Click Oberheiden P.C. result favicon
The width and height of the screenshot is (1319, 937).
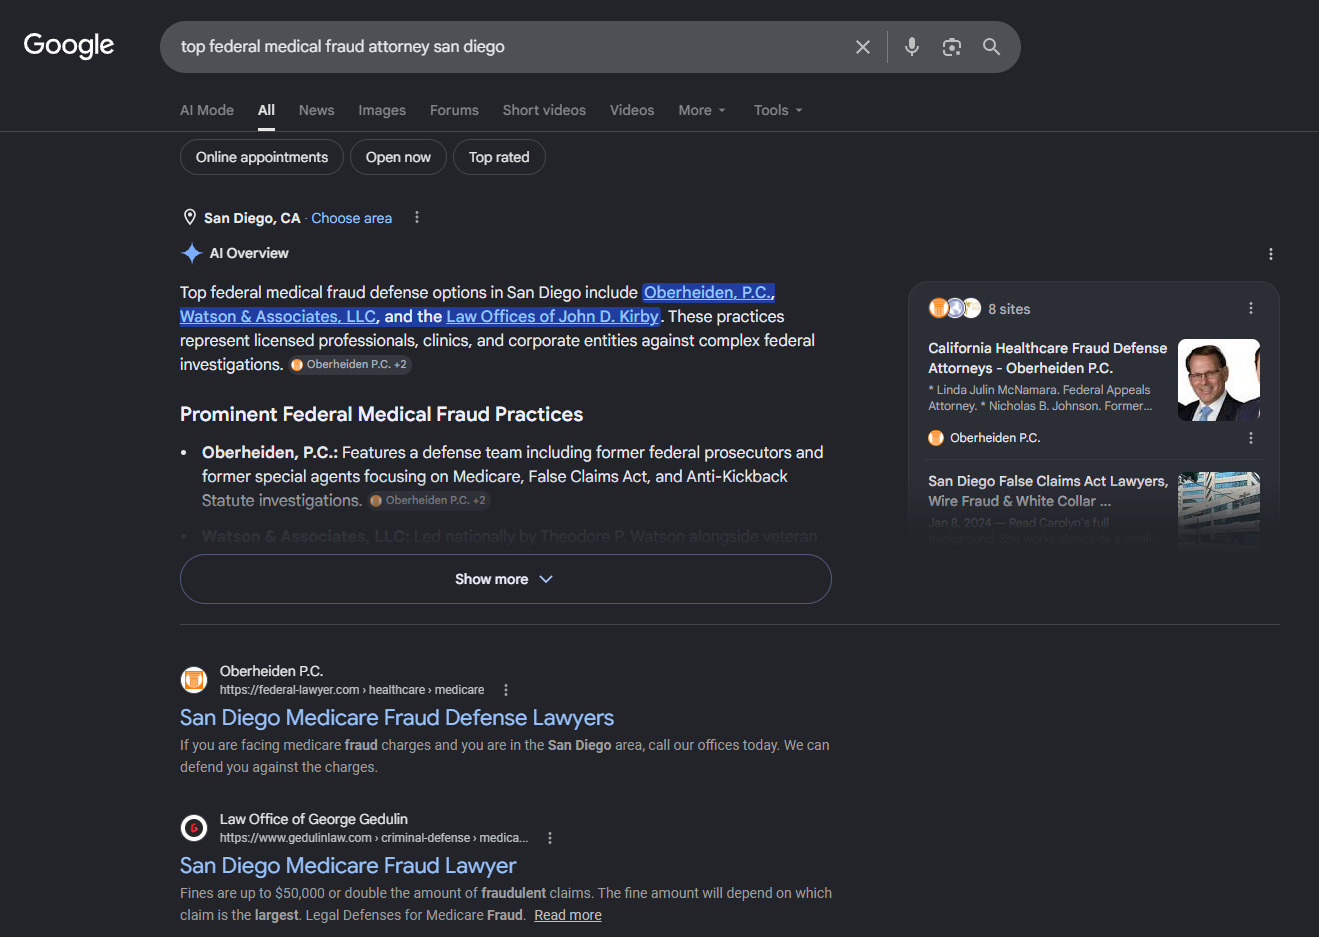tap(194, 680)
